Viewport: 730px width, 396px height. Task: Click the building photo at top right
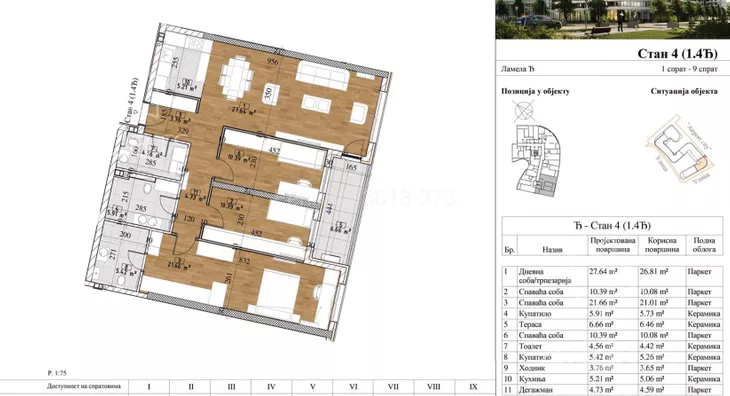[613, 19]
